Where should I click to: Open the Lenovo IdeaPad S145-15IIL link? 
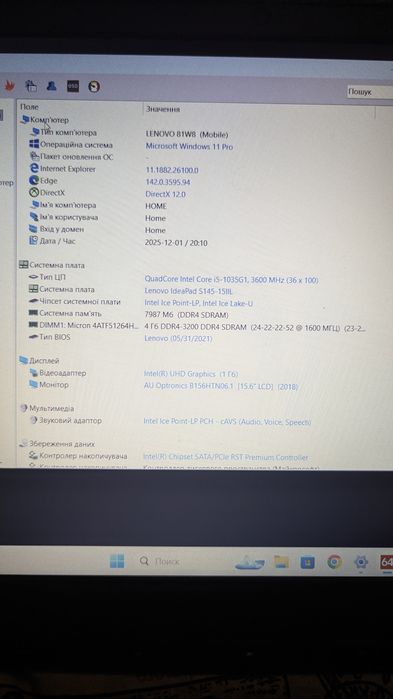[188, 291]
